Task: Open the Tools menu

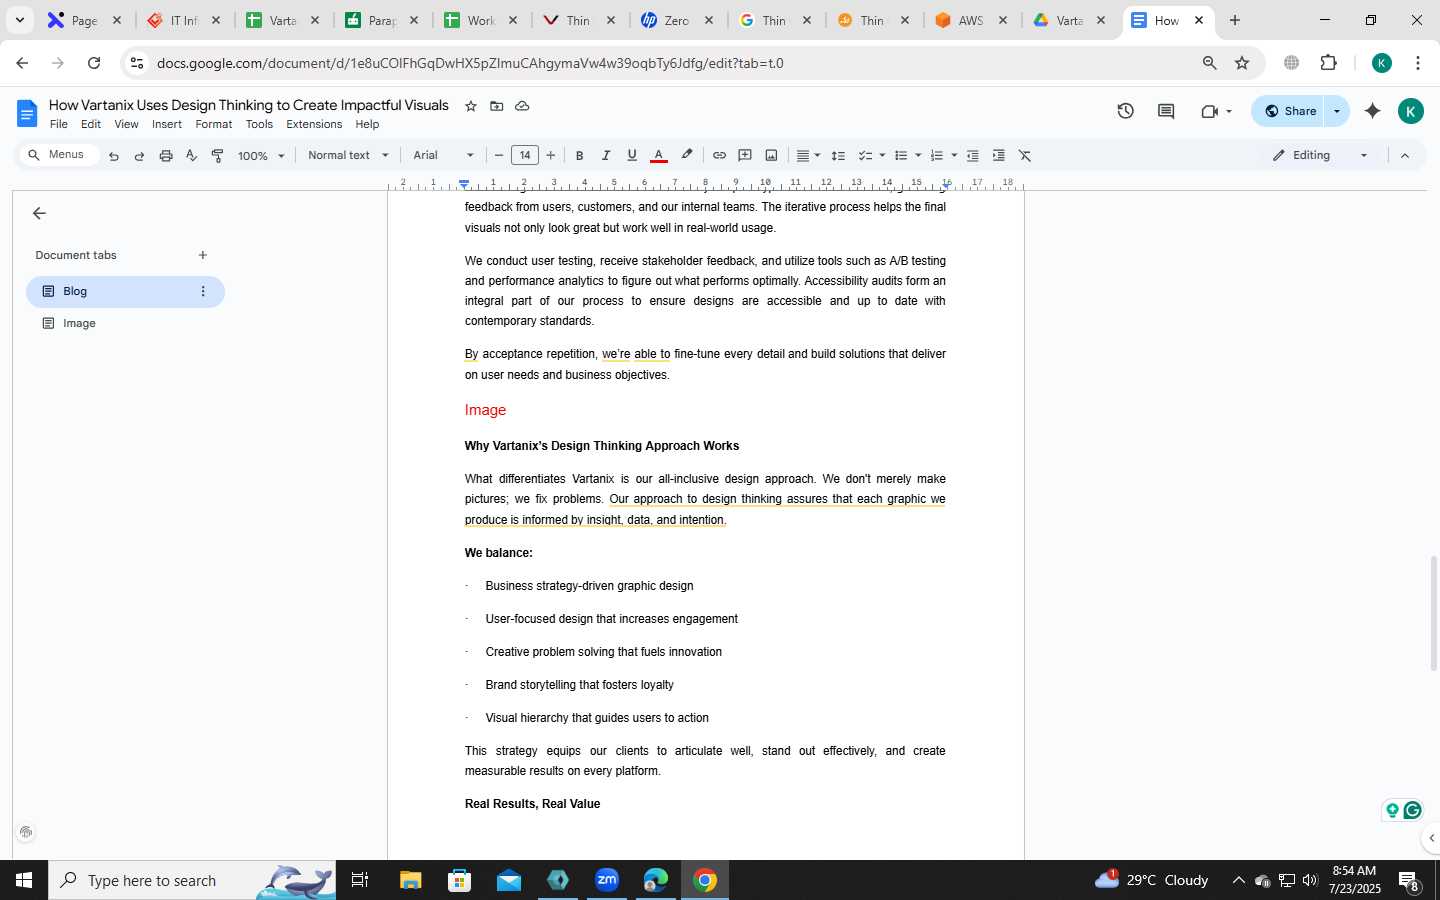Action: pyautogui.click(x=259, y=125)
